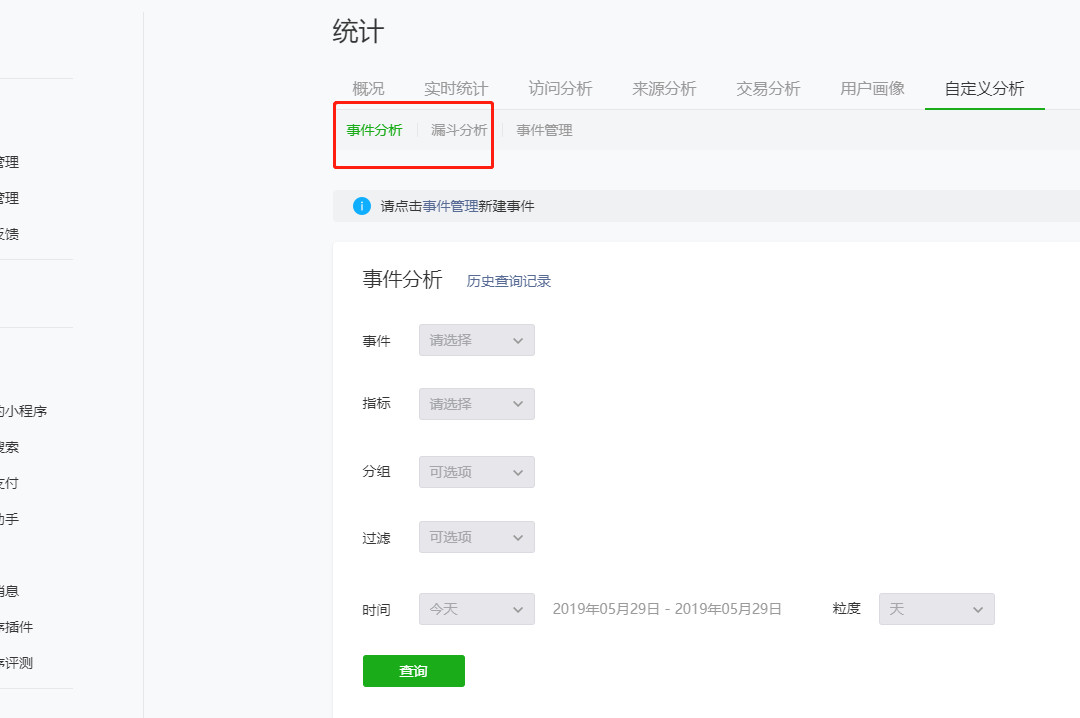1080x718 pixels.
Task: Click the 事件分析 section heading
Action: point(402,279)
